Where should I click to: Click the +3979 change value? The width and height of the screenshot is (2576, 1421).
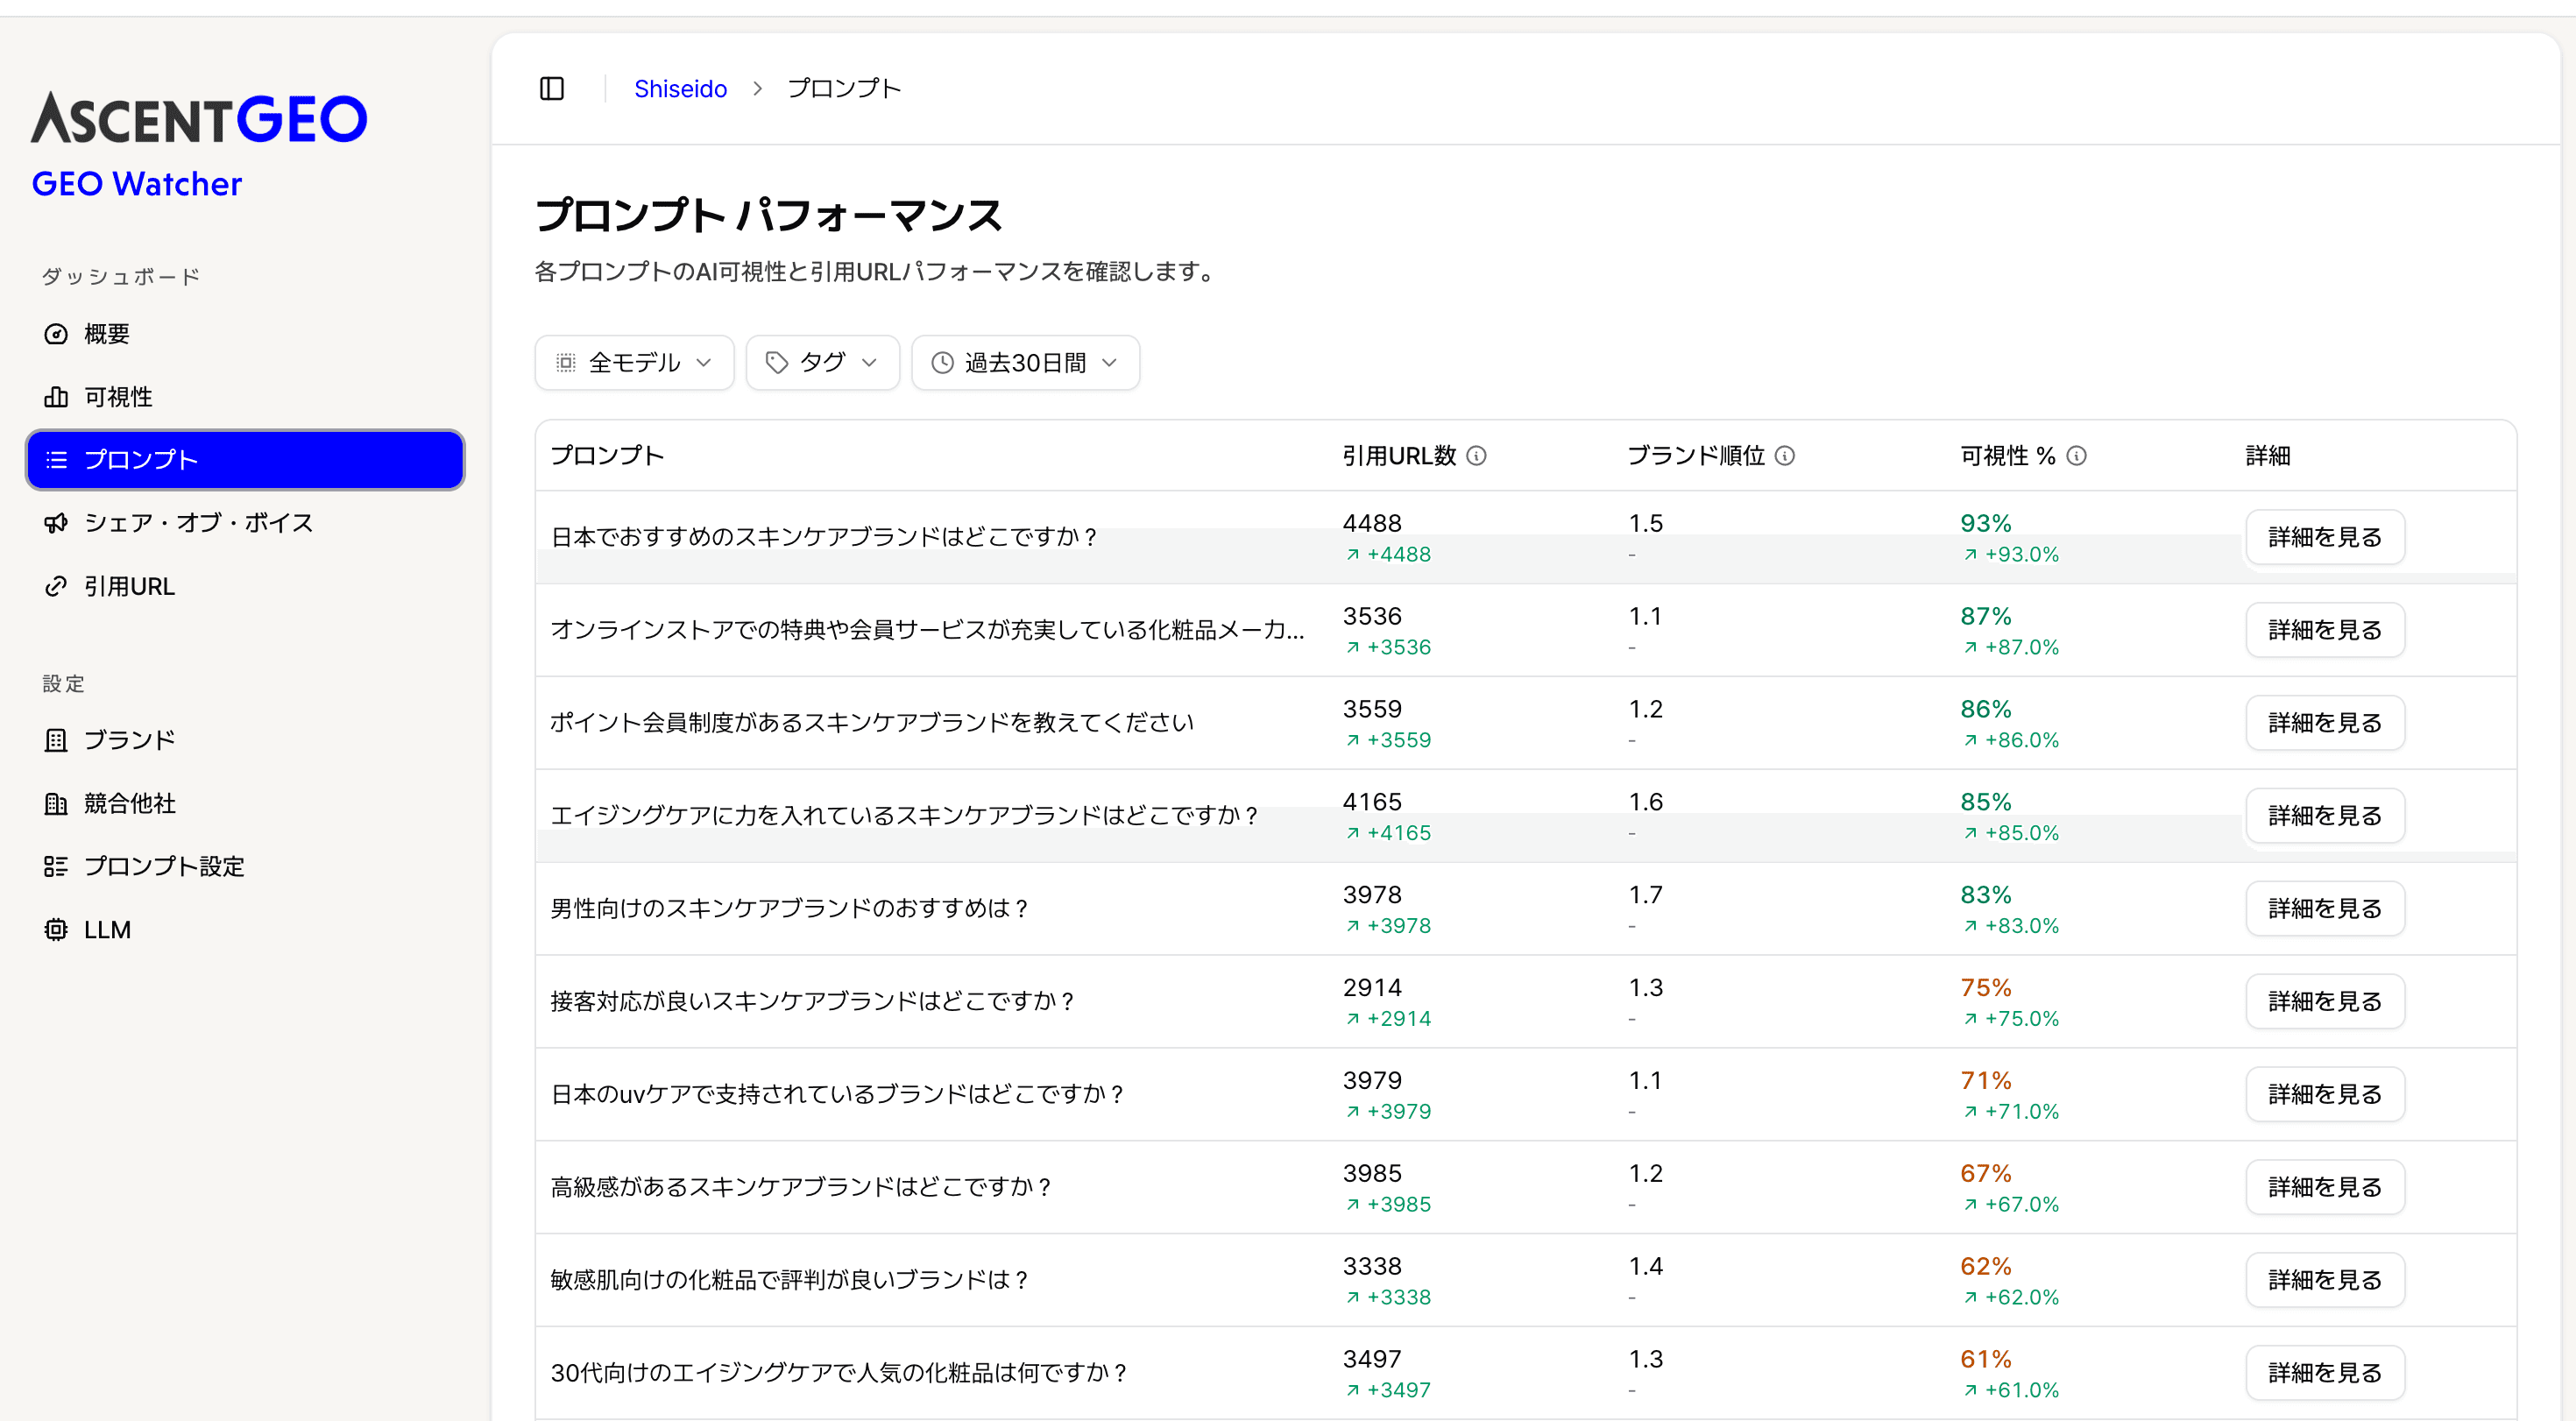pos(1399,1112)
